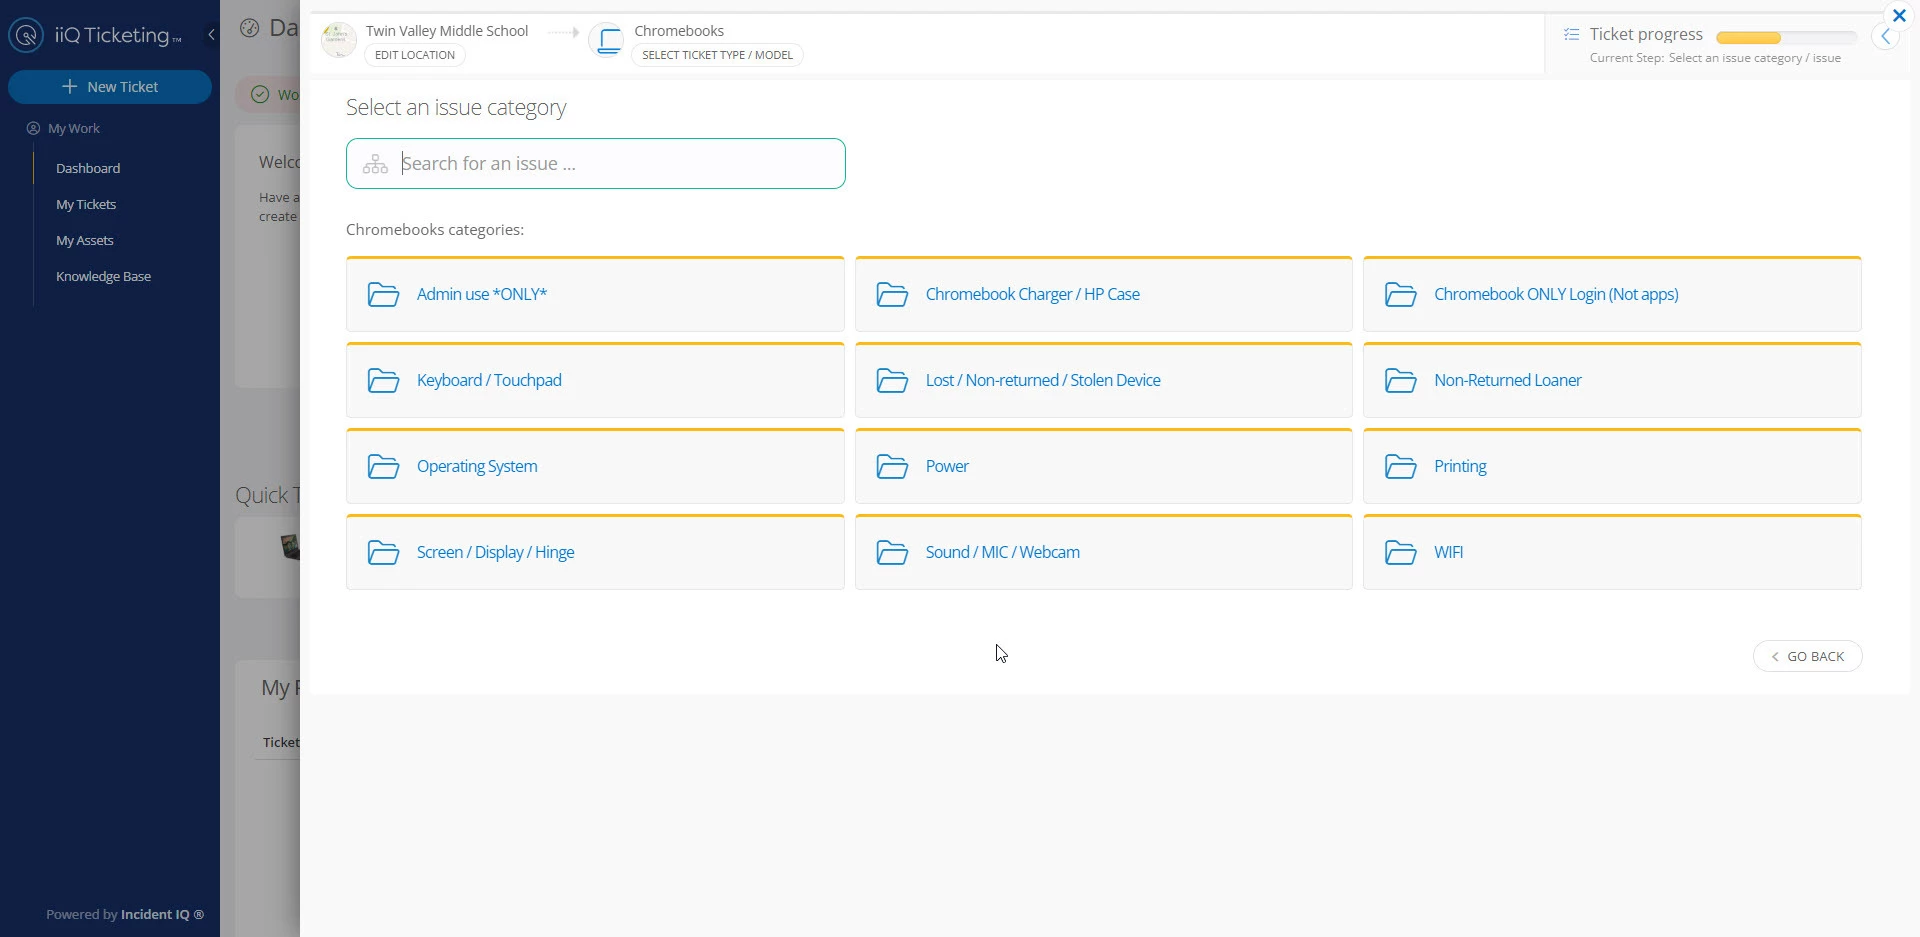Click the dashboard gauge icon behind the dialog
This screenshot has width=1920, height=937.
[250, 28]
